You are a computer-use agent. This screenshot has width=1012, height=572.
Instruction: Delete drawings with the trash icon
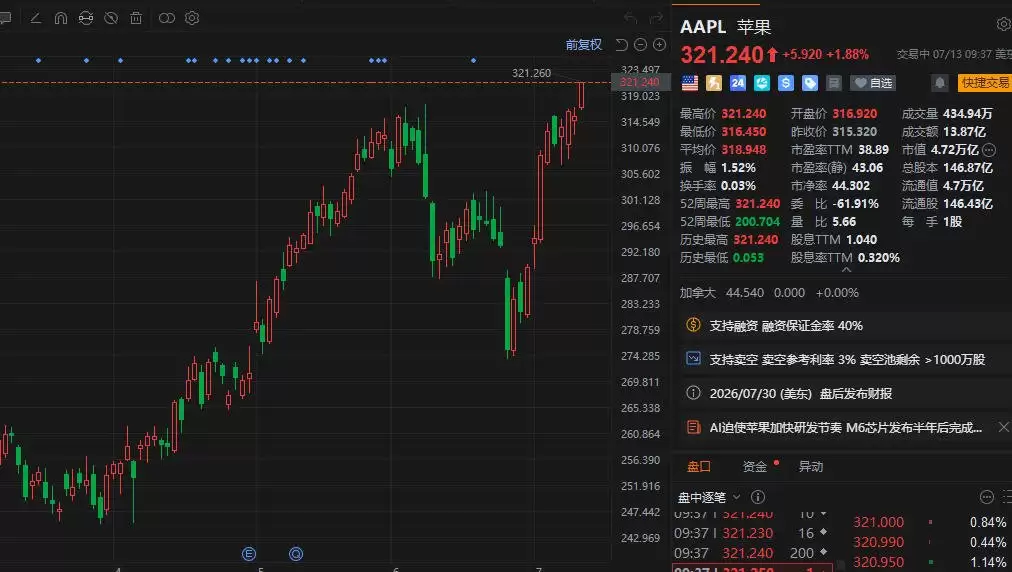coord(136,18)
